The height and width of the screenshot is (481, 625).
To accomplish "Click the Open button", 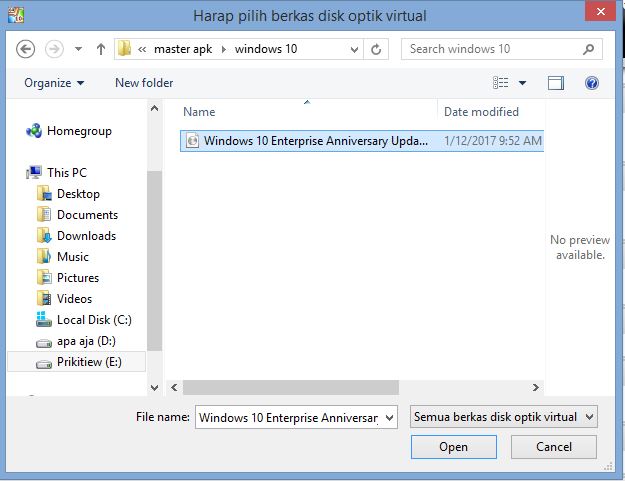I will pyautogui.click(x=454, y=447).
